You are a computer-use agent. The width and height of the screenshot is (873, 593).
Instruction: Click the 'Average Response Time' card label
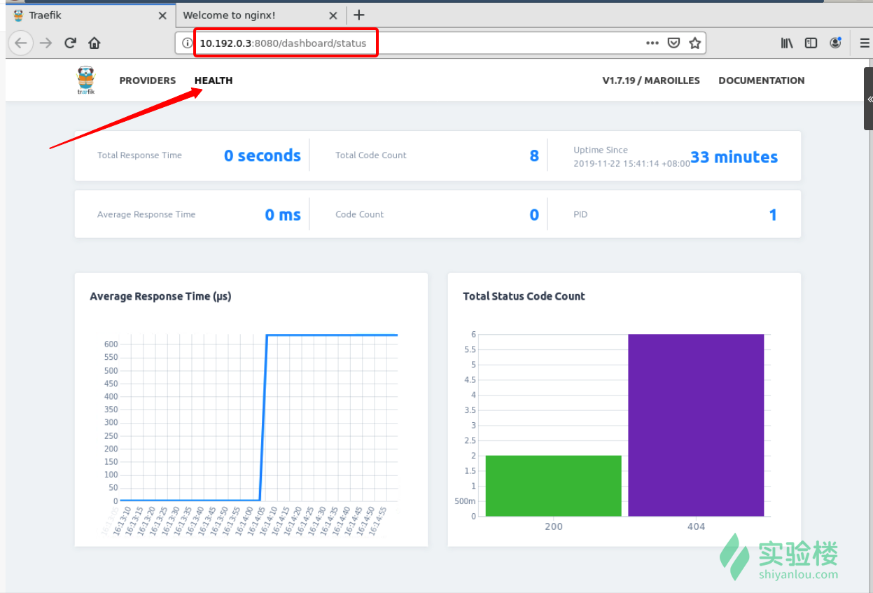click(x=146, y=214)
